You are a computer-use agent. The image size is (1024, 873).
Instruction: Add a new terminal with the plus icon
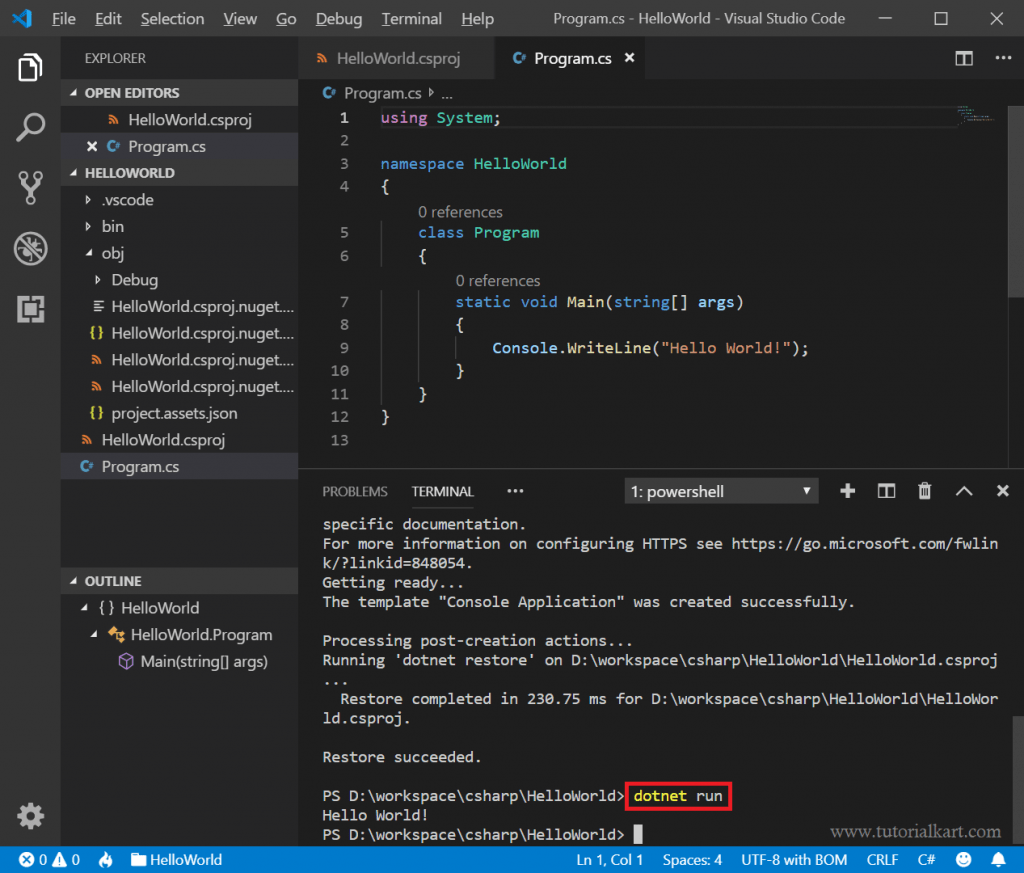[847, 491]
